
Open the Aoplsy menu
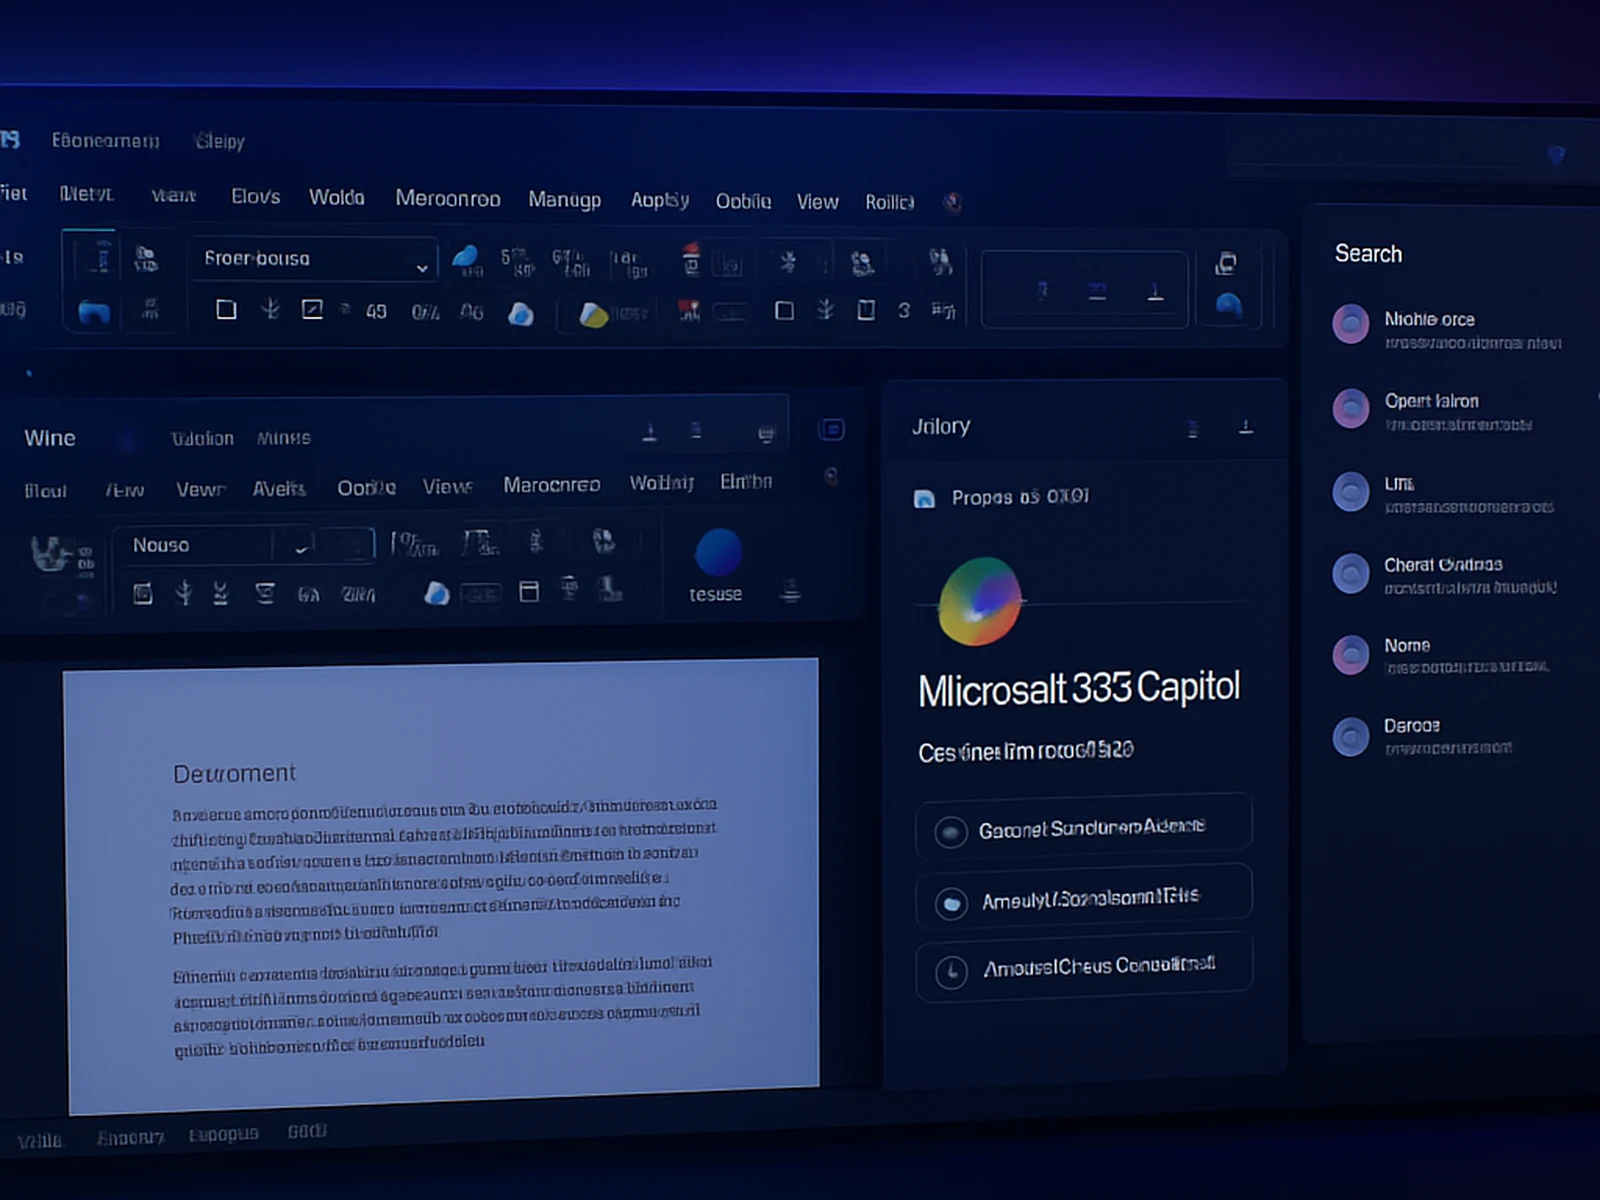pos(660,200)
